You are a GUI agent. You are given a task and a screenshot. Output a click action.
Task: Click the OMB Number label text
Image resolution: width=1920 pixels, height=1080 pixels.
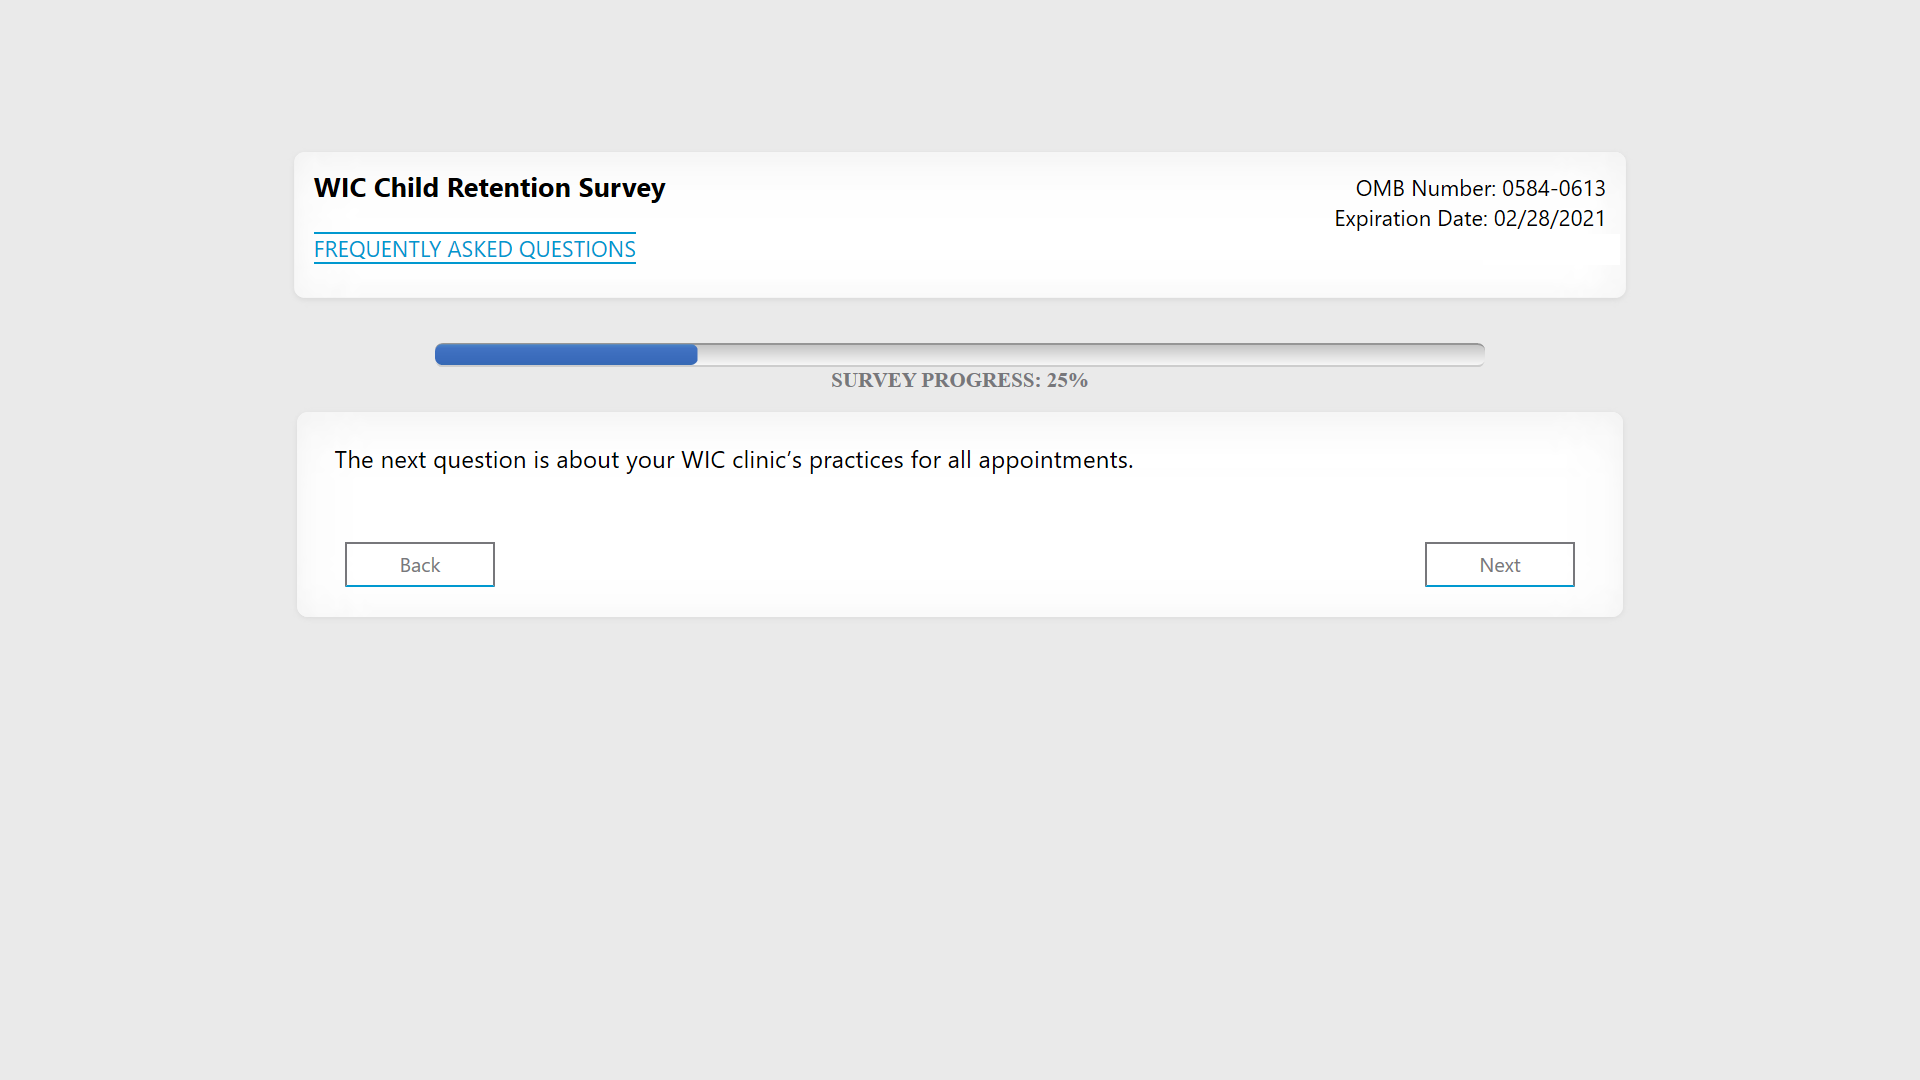1424,188
